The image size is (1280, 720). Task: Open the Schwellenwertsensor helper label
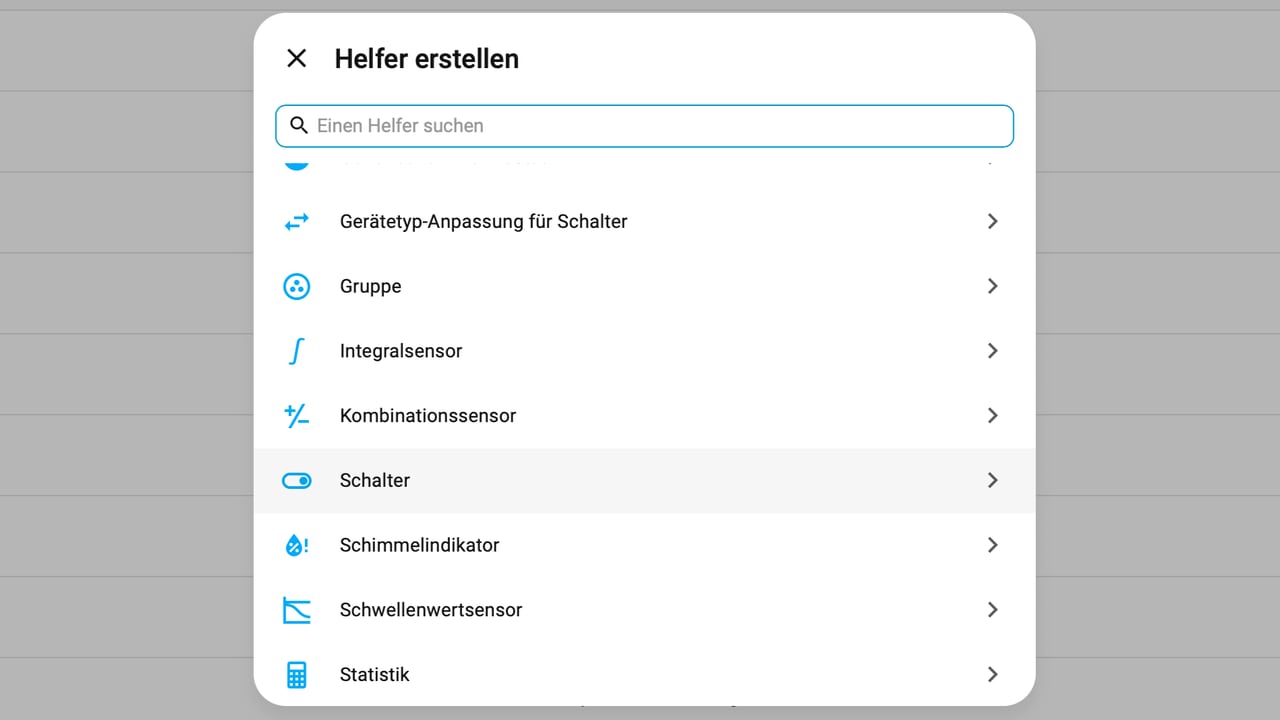[431, 610]
